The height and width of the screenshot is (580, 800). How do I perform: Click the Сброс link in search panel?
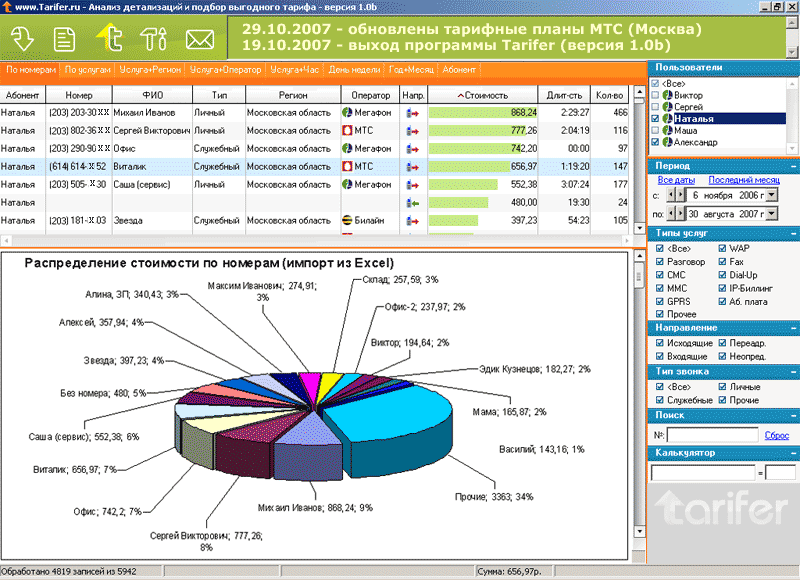point(776,435)
